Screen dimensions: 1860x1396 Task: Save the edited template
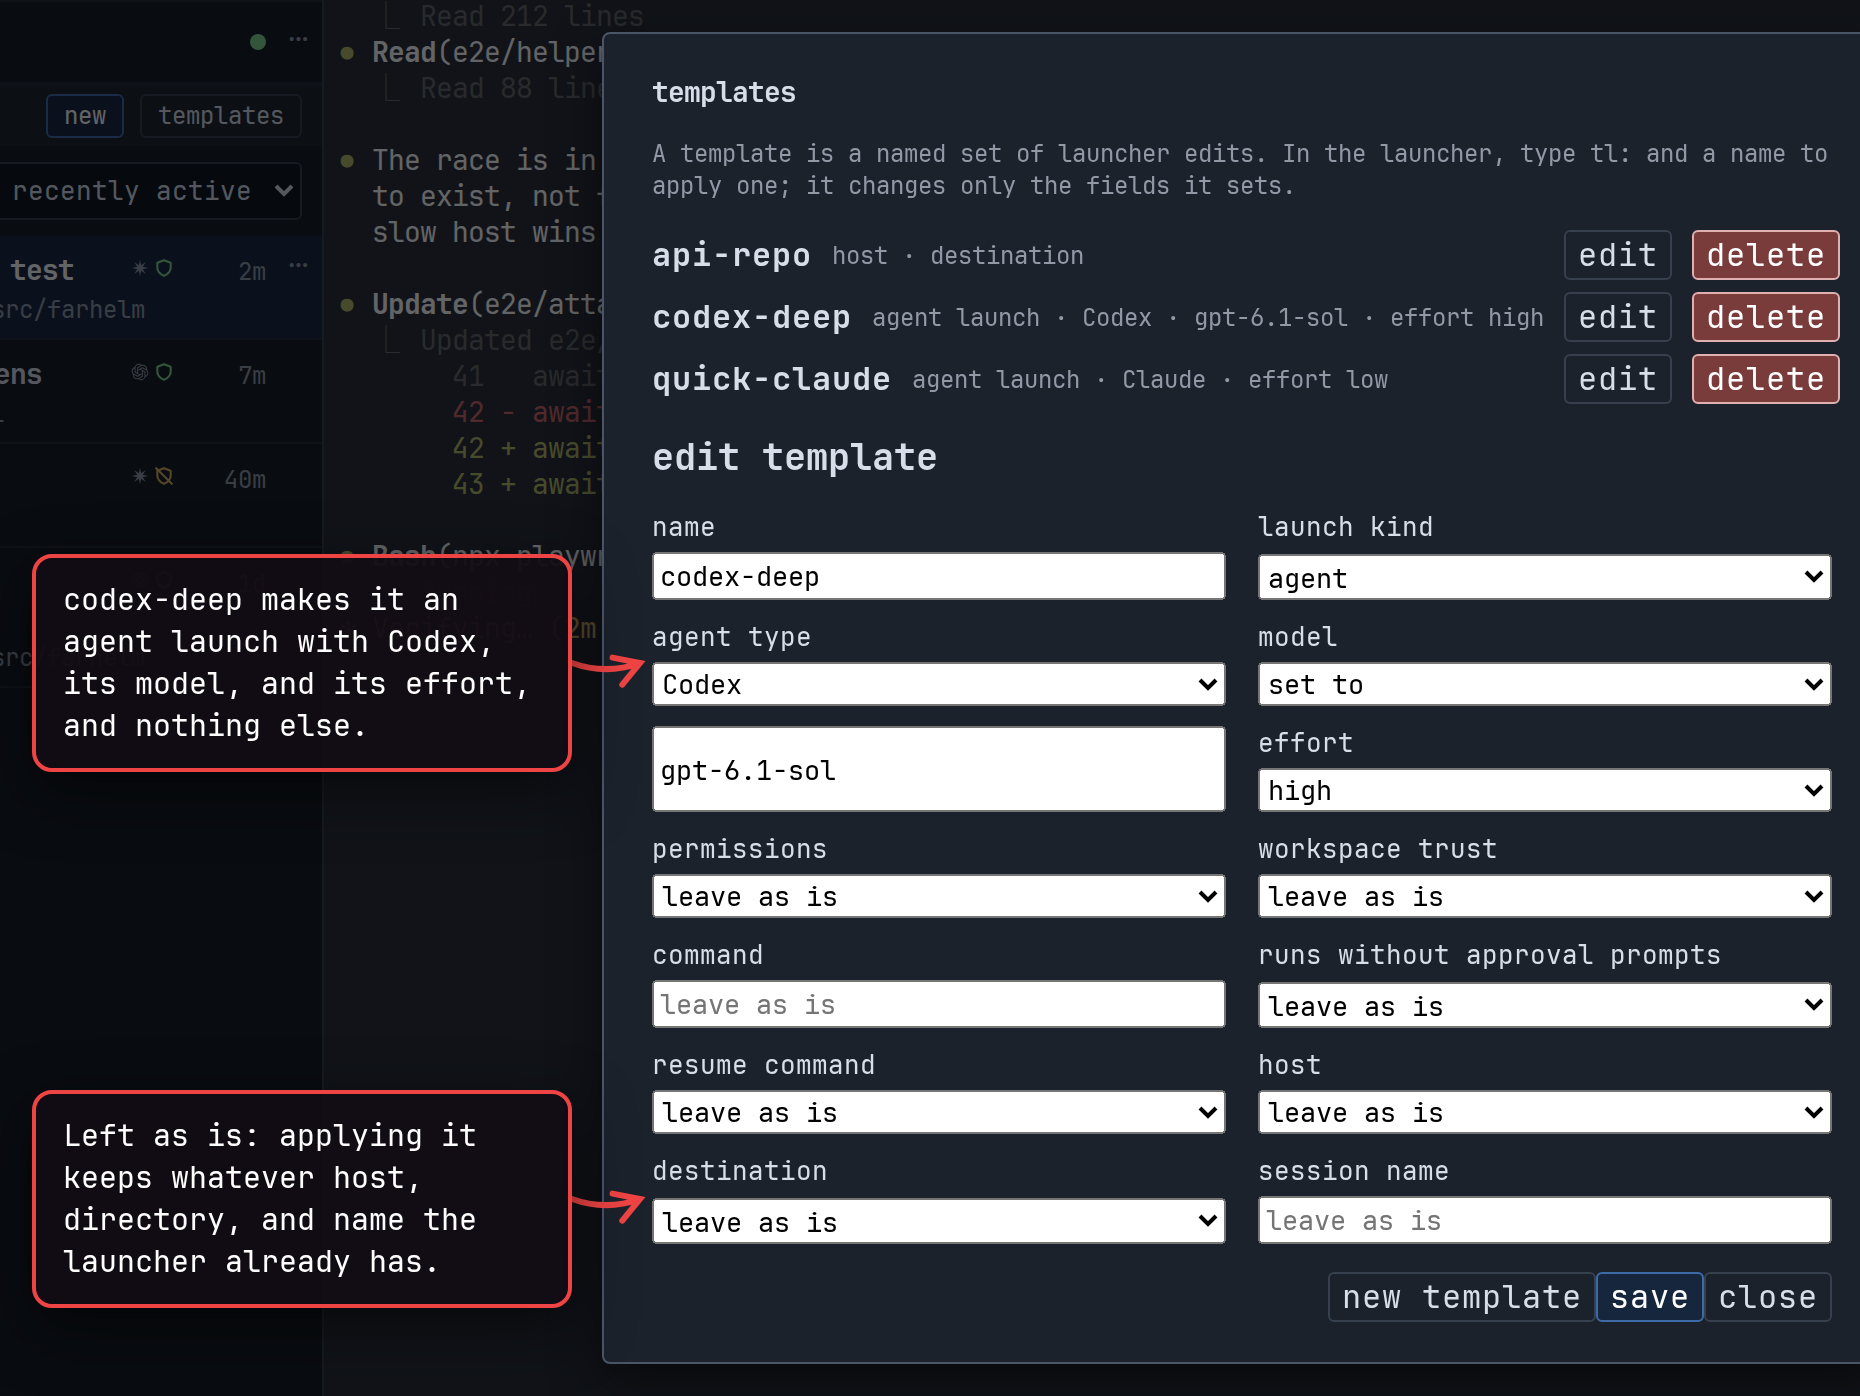[1649, 1297]
